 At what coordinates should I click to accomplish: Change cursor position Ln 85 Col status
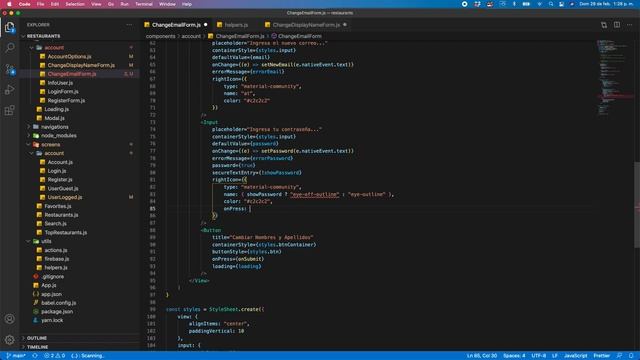[482, 356]
